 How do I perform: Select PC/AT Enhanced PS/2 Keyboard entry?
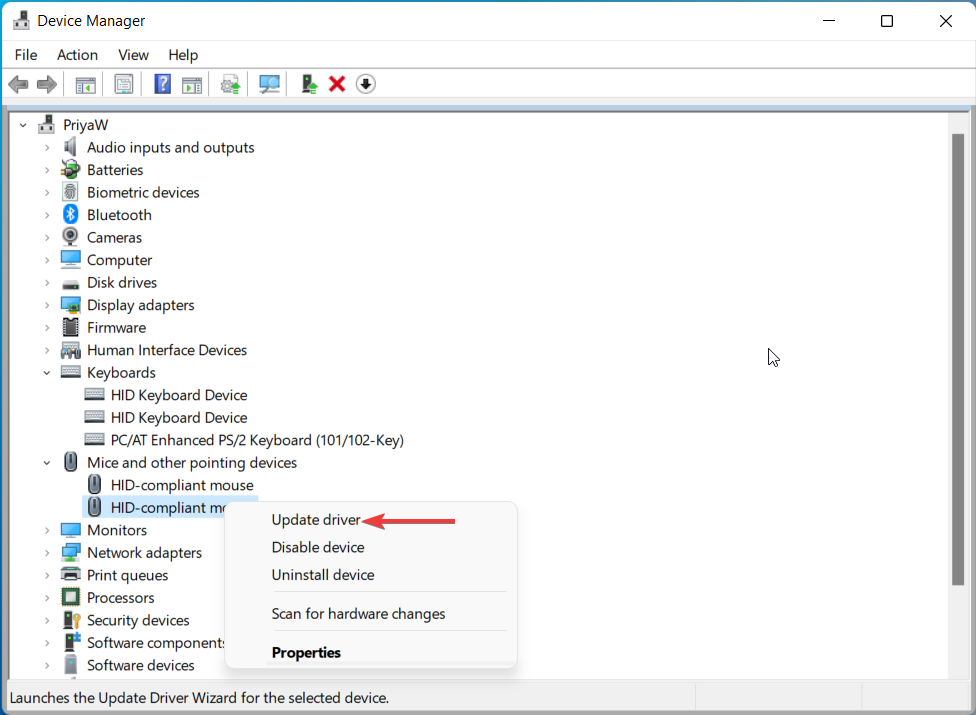[x=257, y=440]
